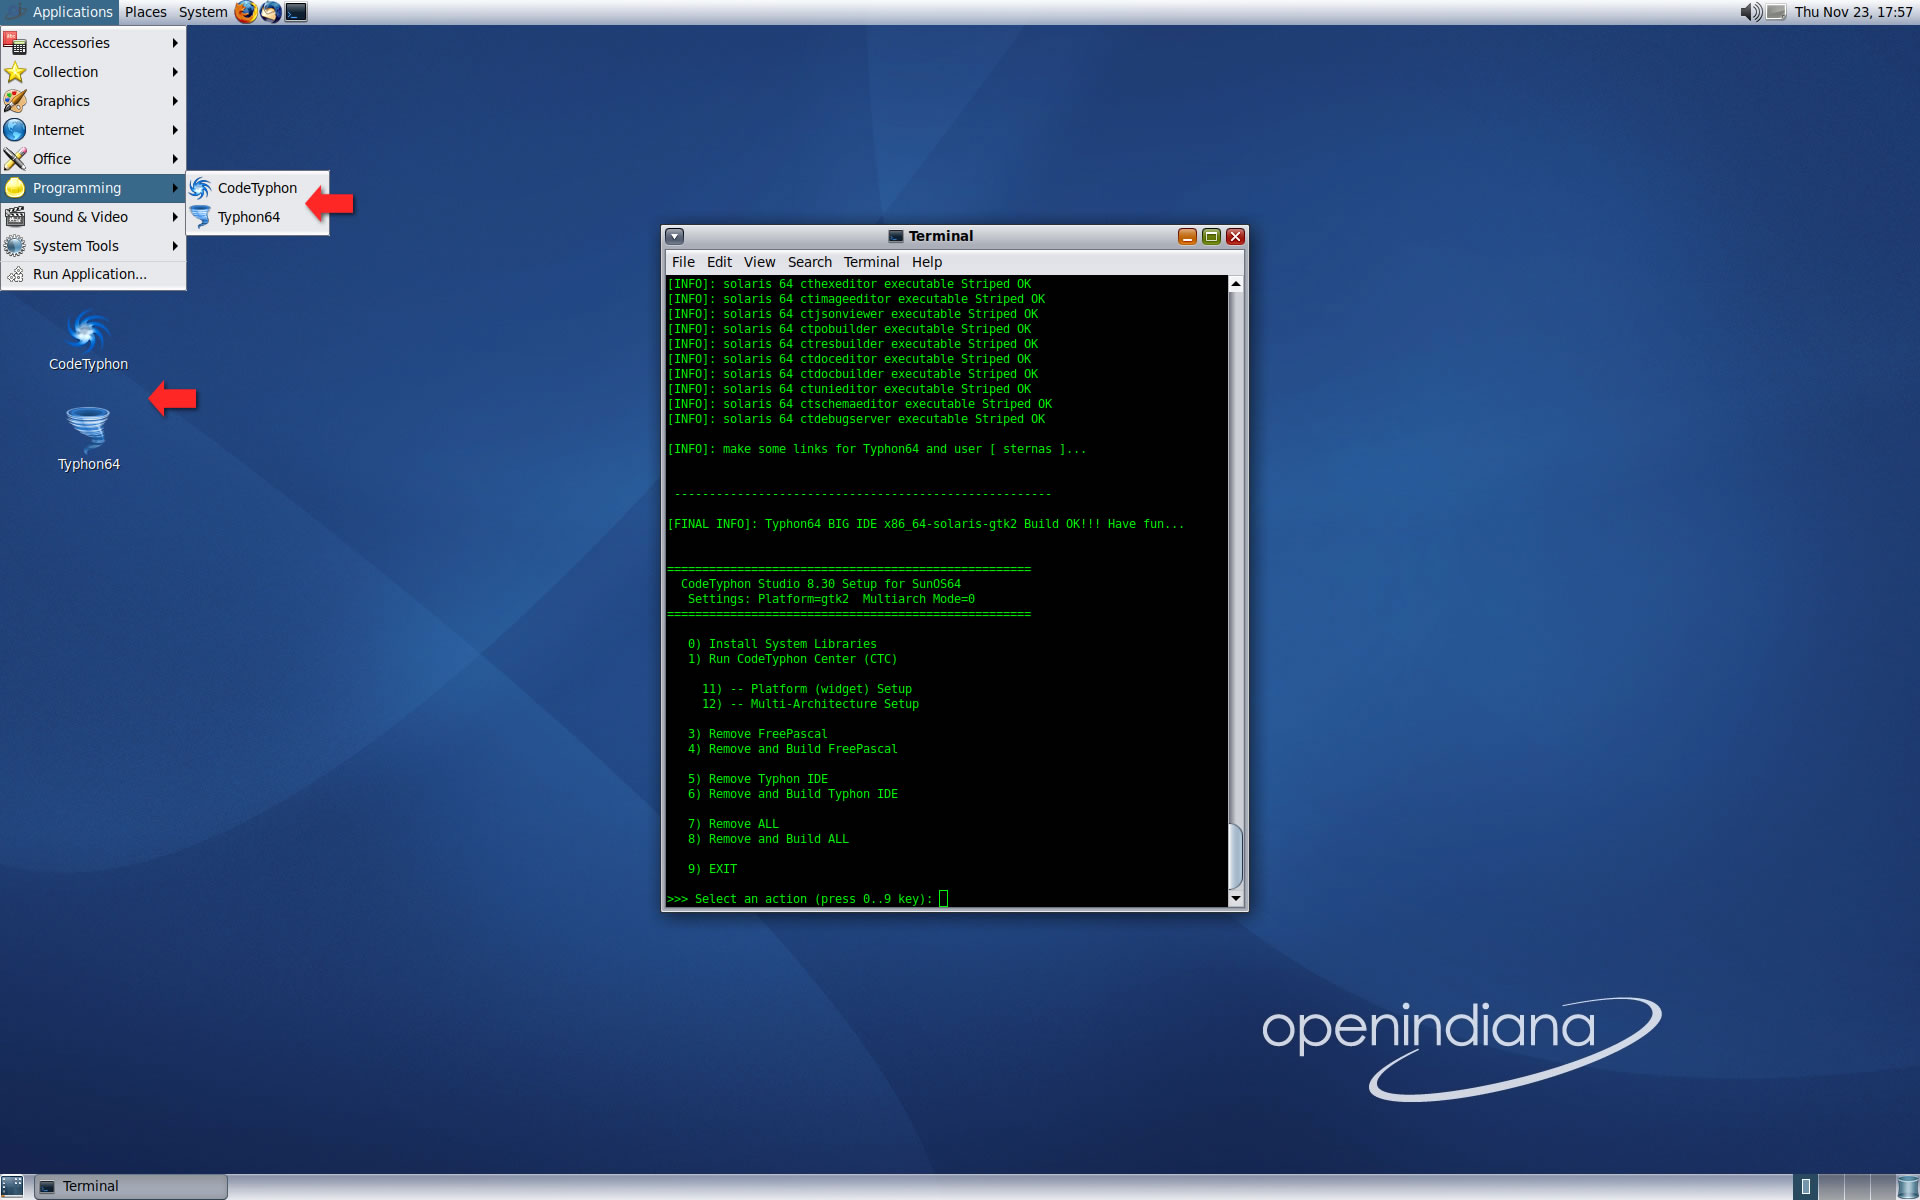Minimize the Terminal window with the orange button
Screen dimensions: 1920x1200
1187,236
